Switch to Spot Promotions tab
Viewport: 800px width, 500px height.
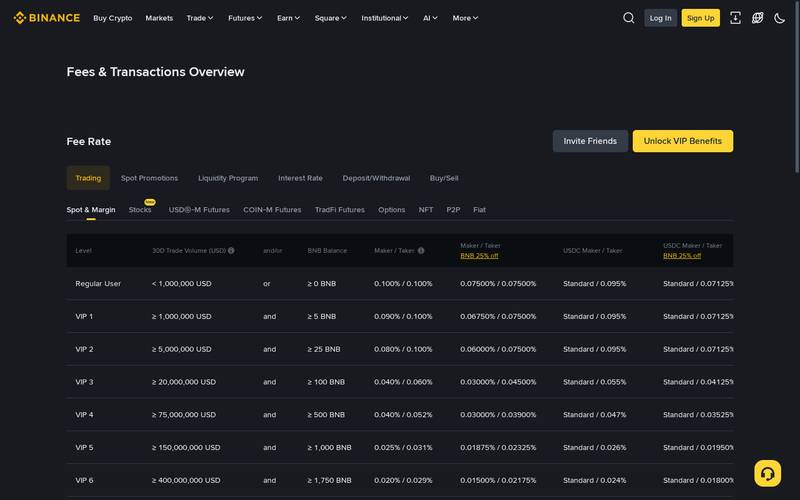click(x=149, y=178)
